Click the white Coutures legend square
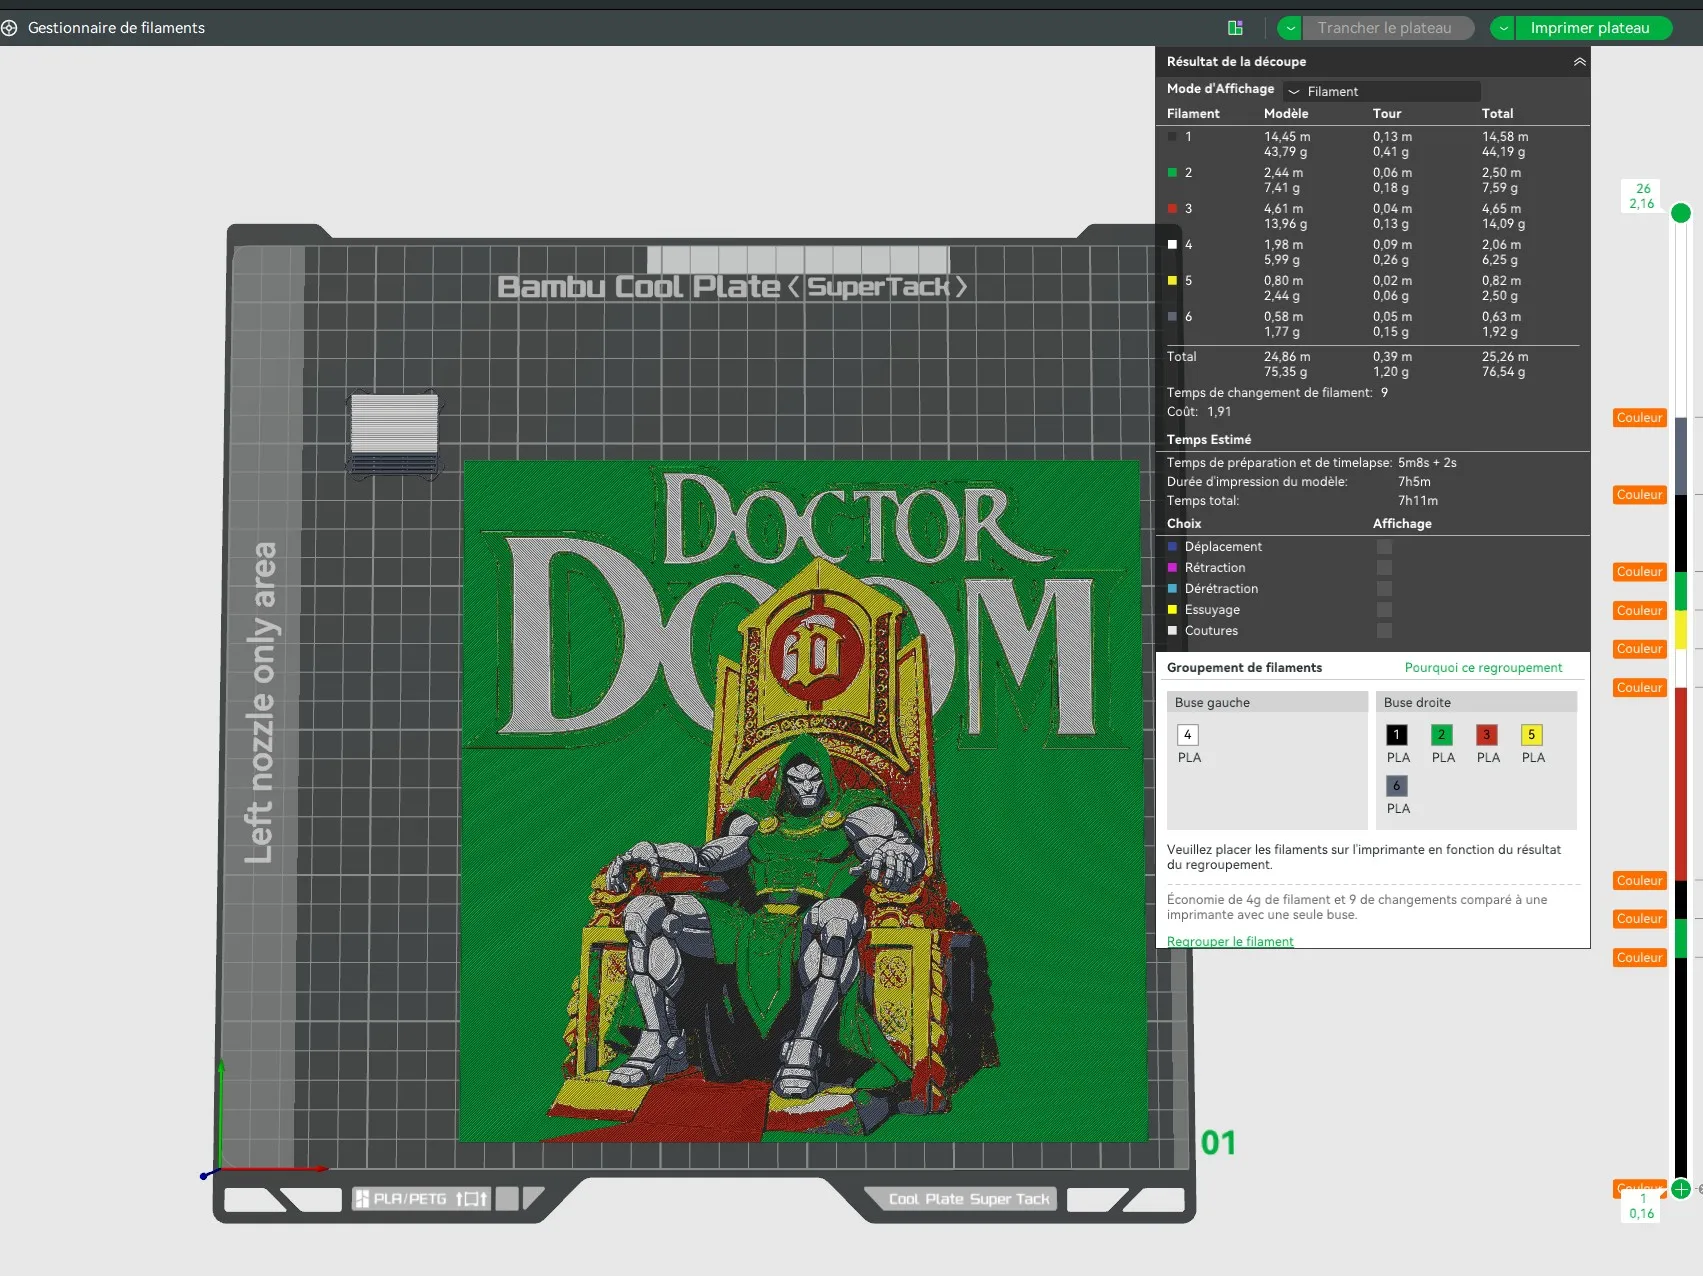The width and height of the screenshot is (1703, 1276). (x=1172, y=631)
